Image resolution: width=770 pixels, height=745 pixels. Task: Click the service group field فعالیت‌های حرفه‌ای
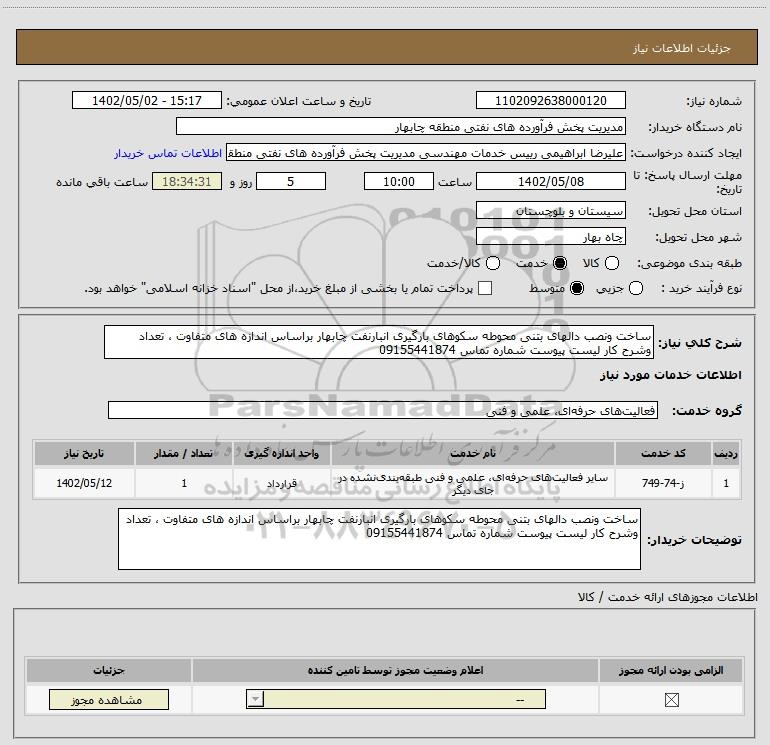[383, 411]
